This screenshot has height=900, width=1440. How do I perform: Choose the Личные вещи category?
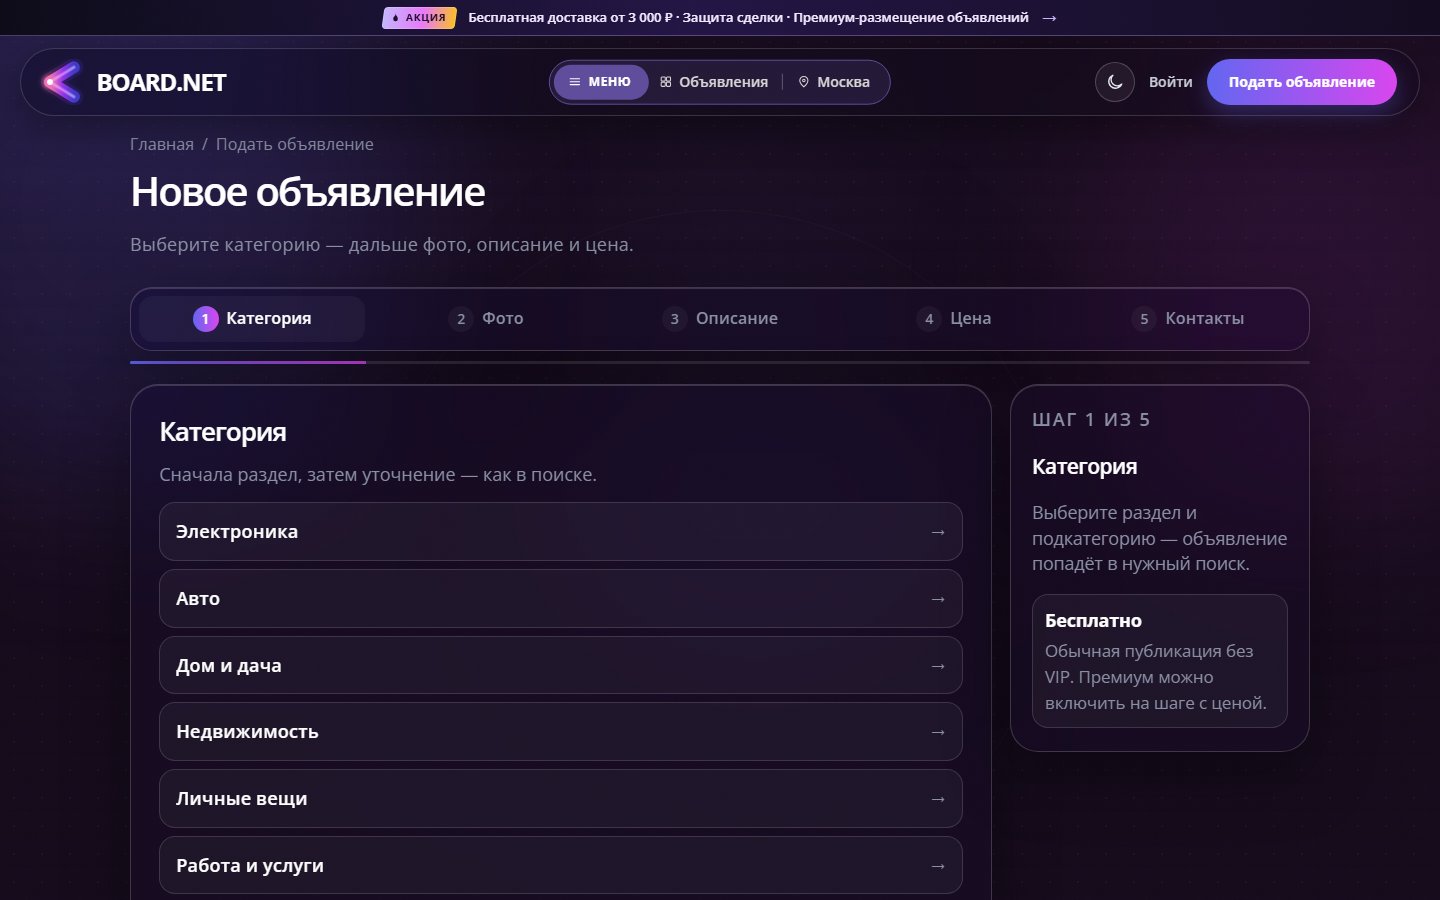tap(561, 799)
